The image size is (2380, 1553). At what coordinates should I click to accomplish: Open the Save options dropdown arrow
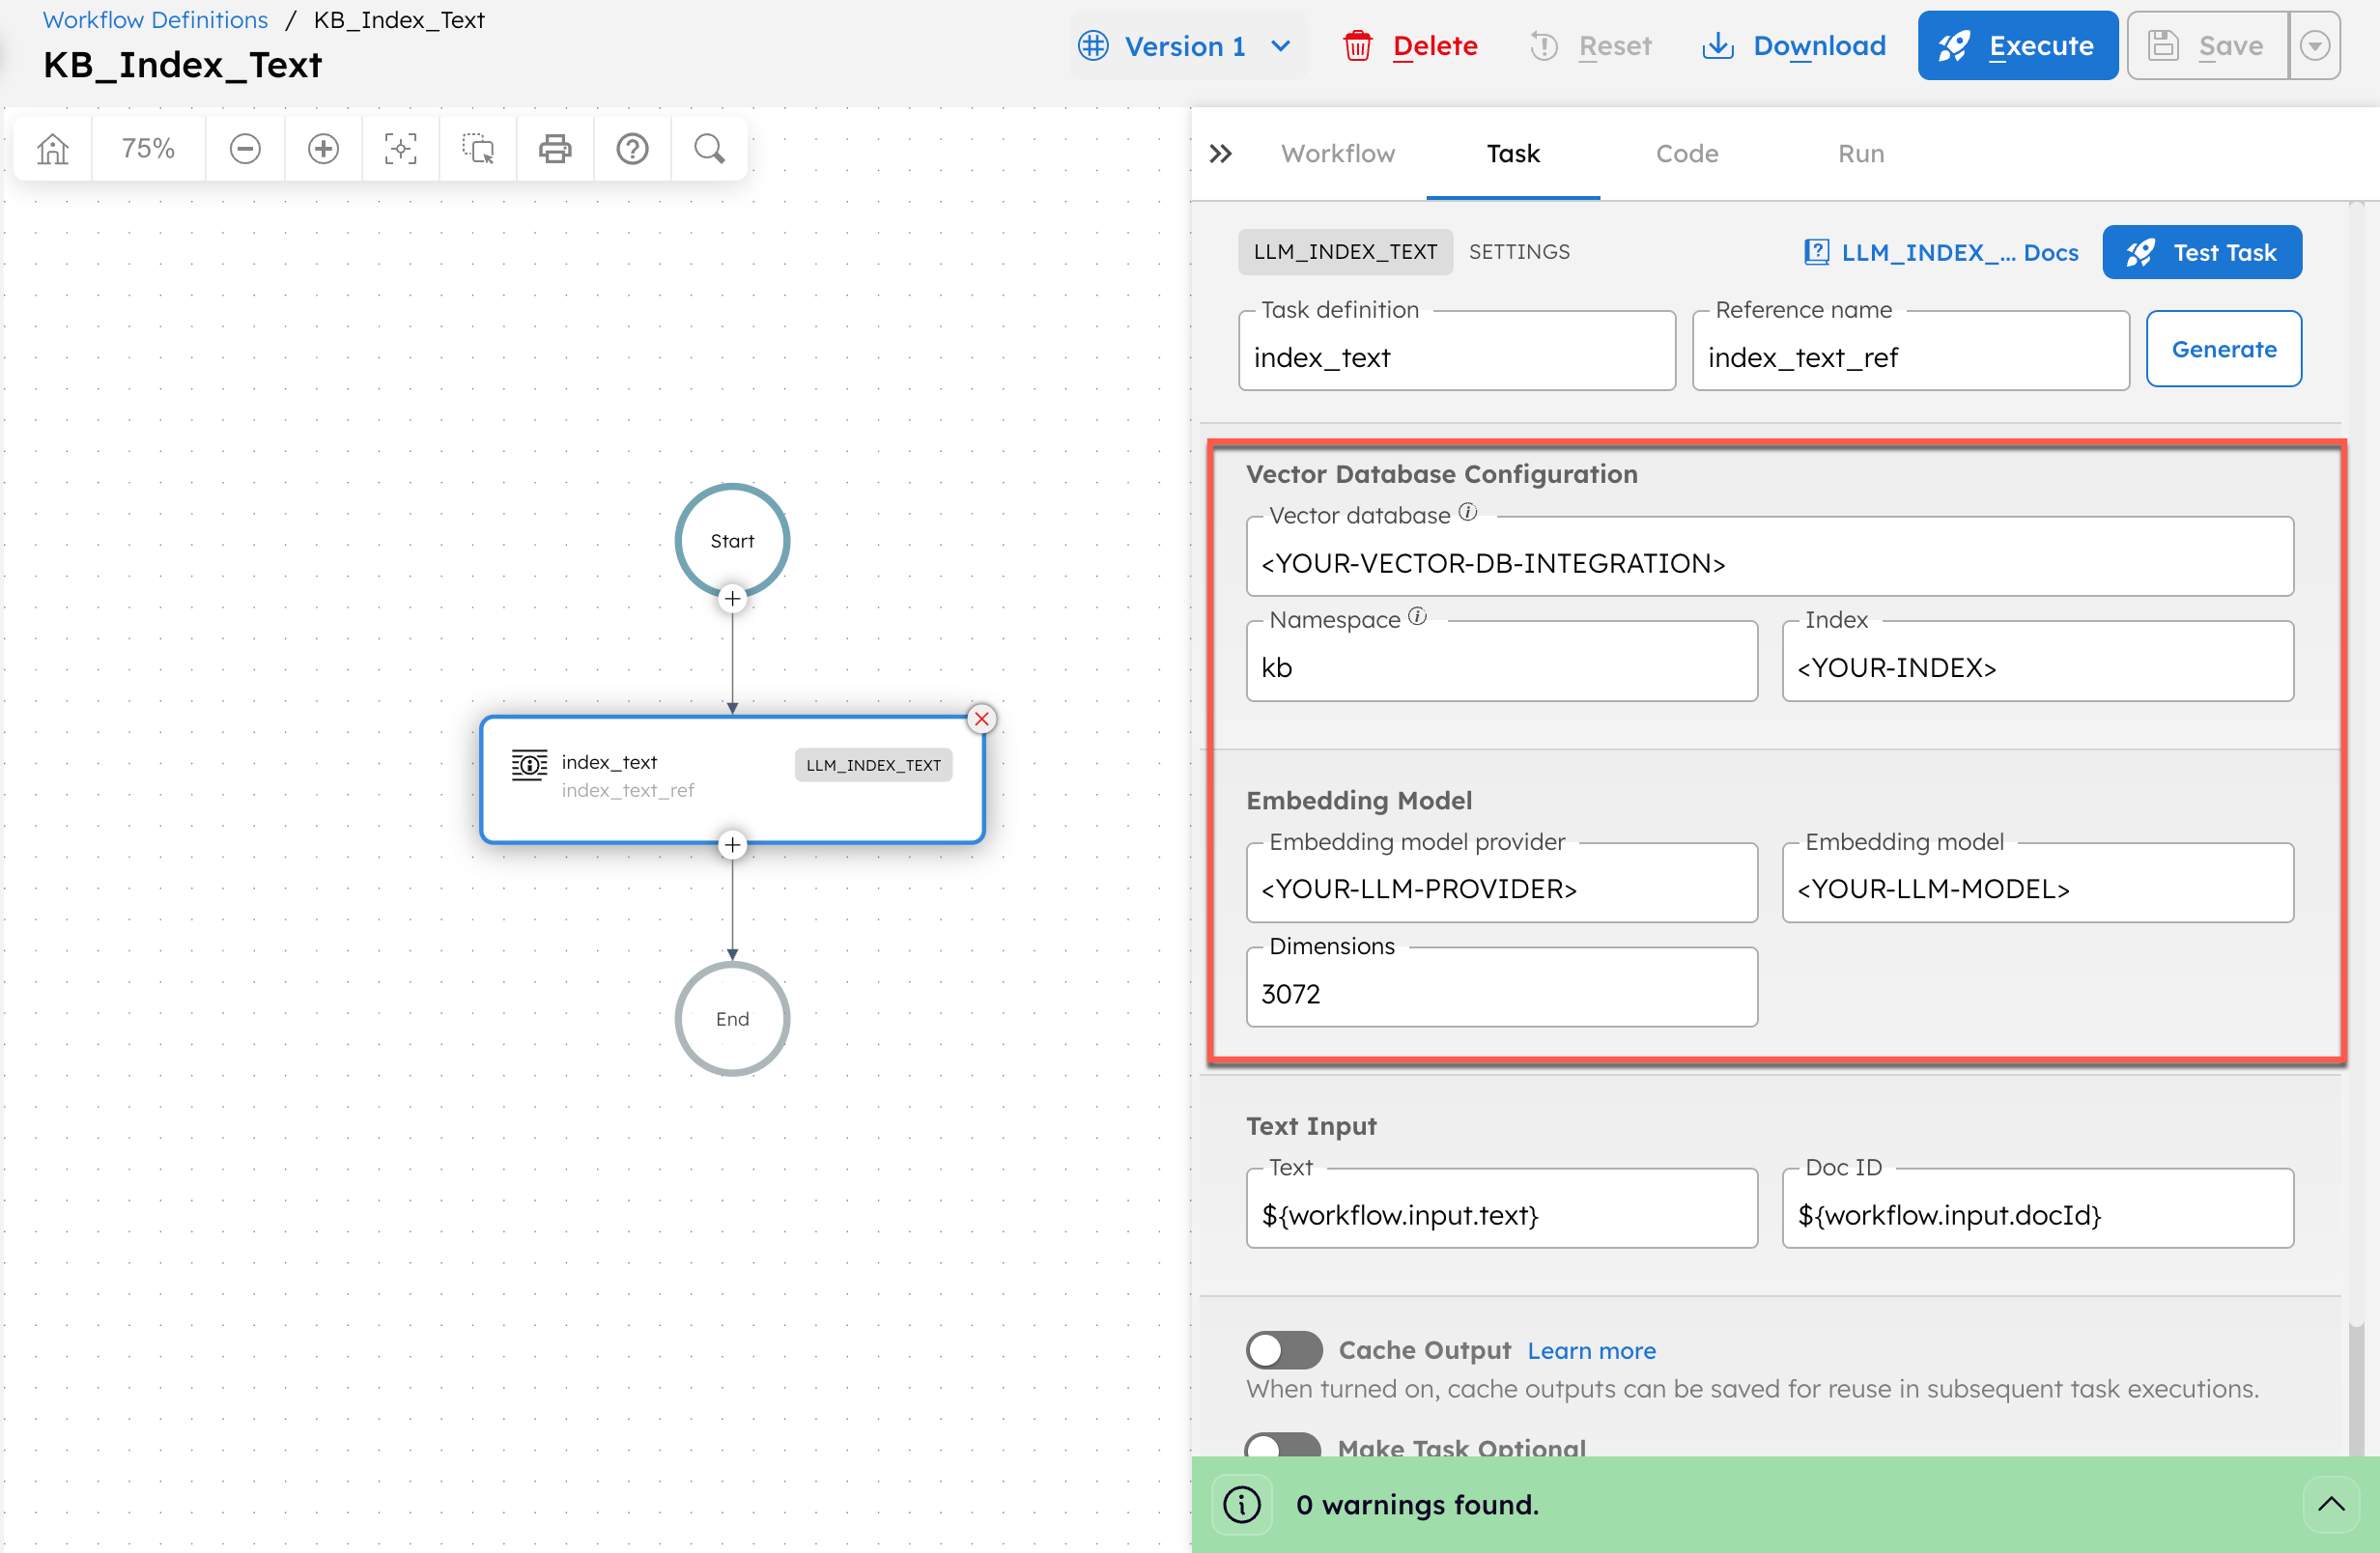click(2314, 45)
